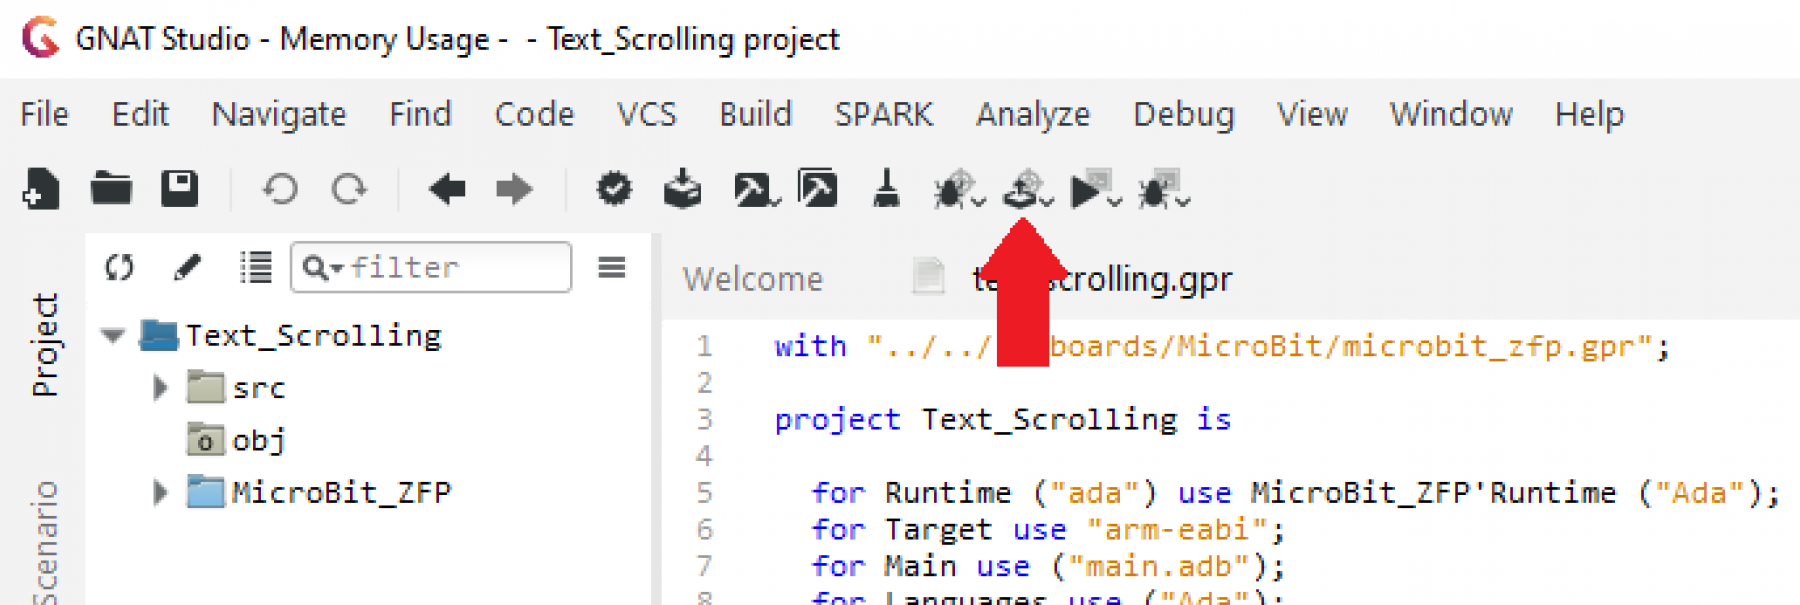
Task: Open the Debug menu
Action: [1184, 114]
